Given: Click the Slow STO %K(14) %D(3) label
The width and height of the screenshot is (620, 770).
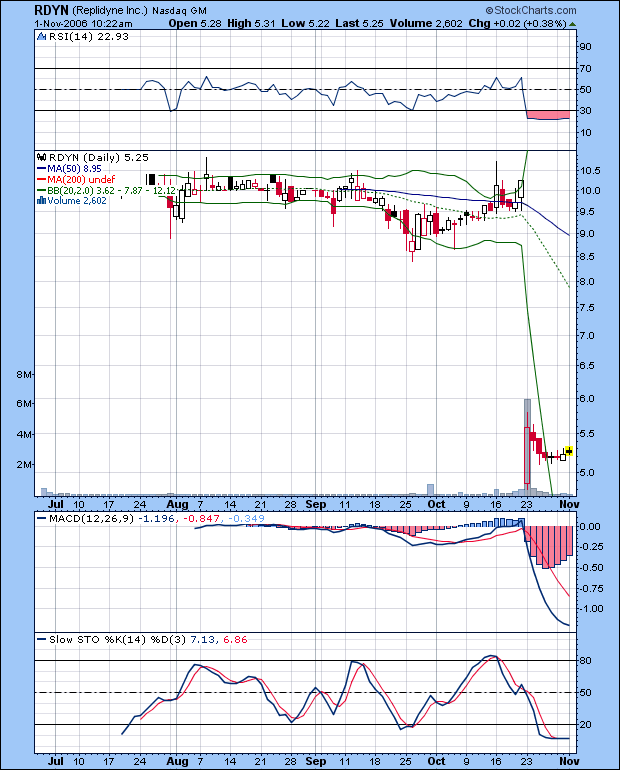Looking at the screenshot, I should (x=117, y=639).
